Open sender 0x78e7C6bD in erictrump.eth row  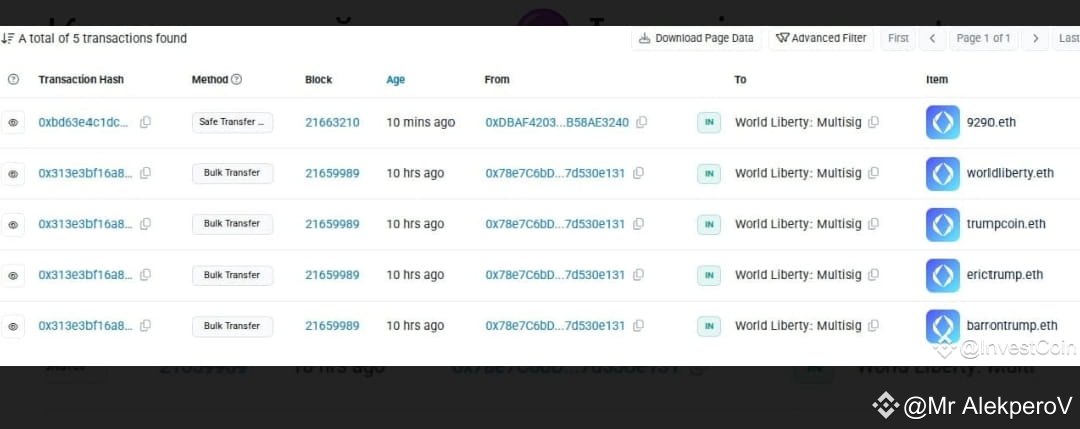click(x=555, y=275)
